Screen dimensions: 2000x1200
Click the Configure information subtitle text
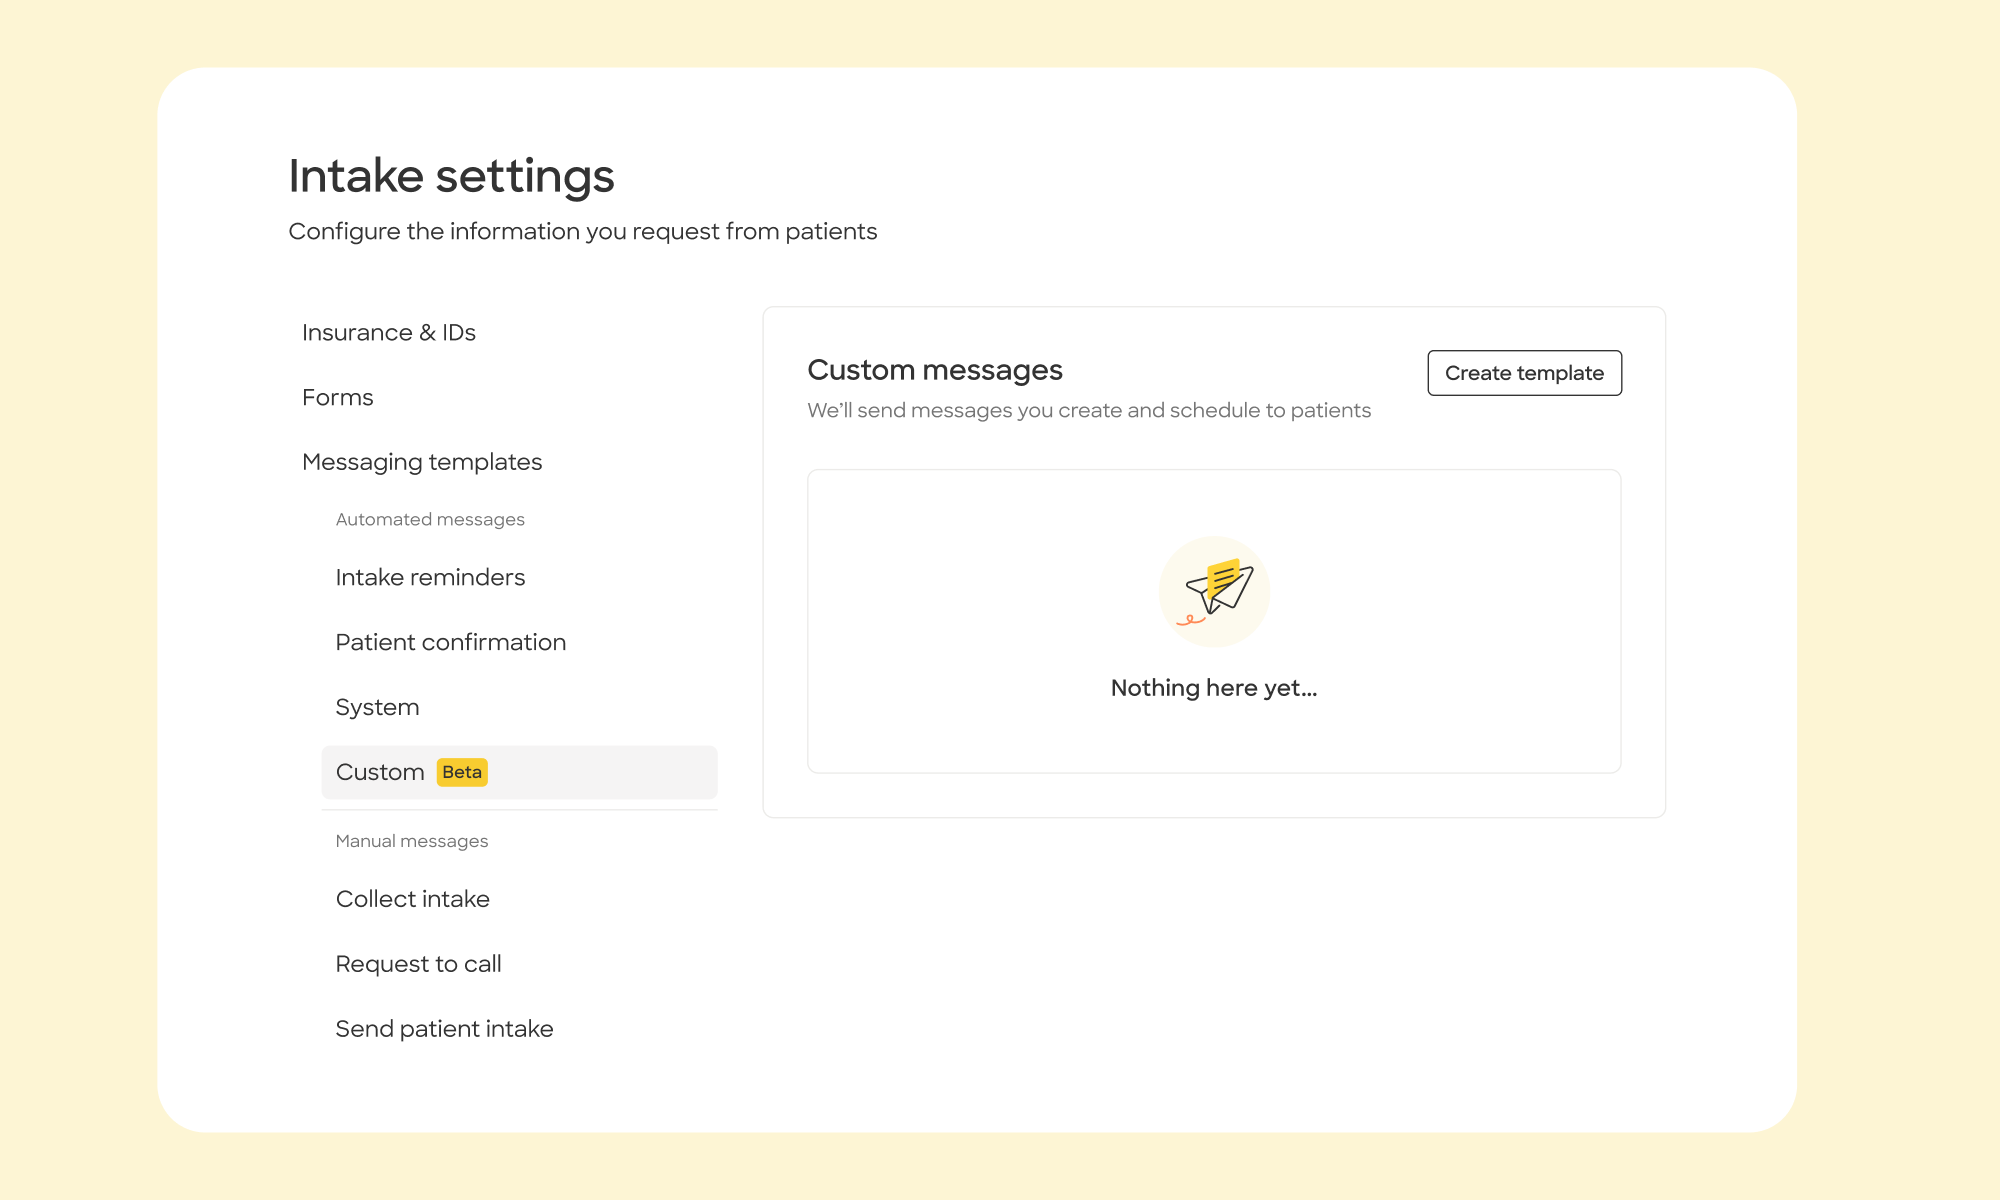(583, 232)
